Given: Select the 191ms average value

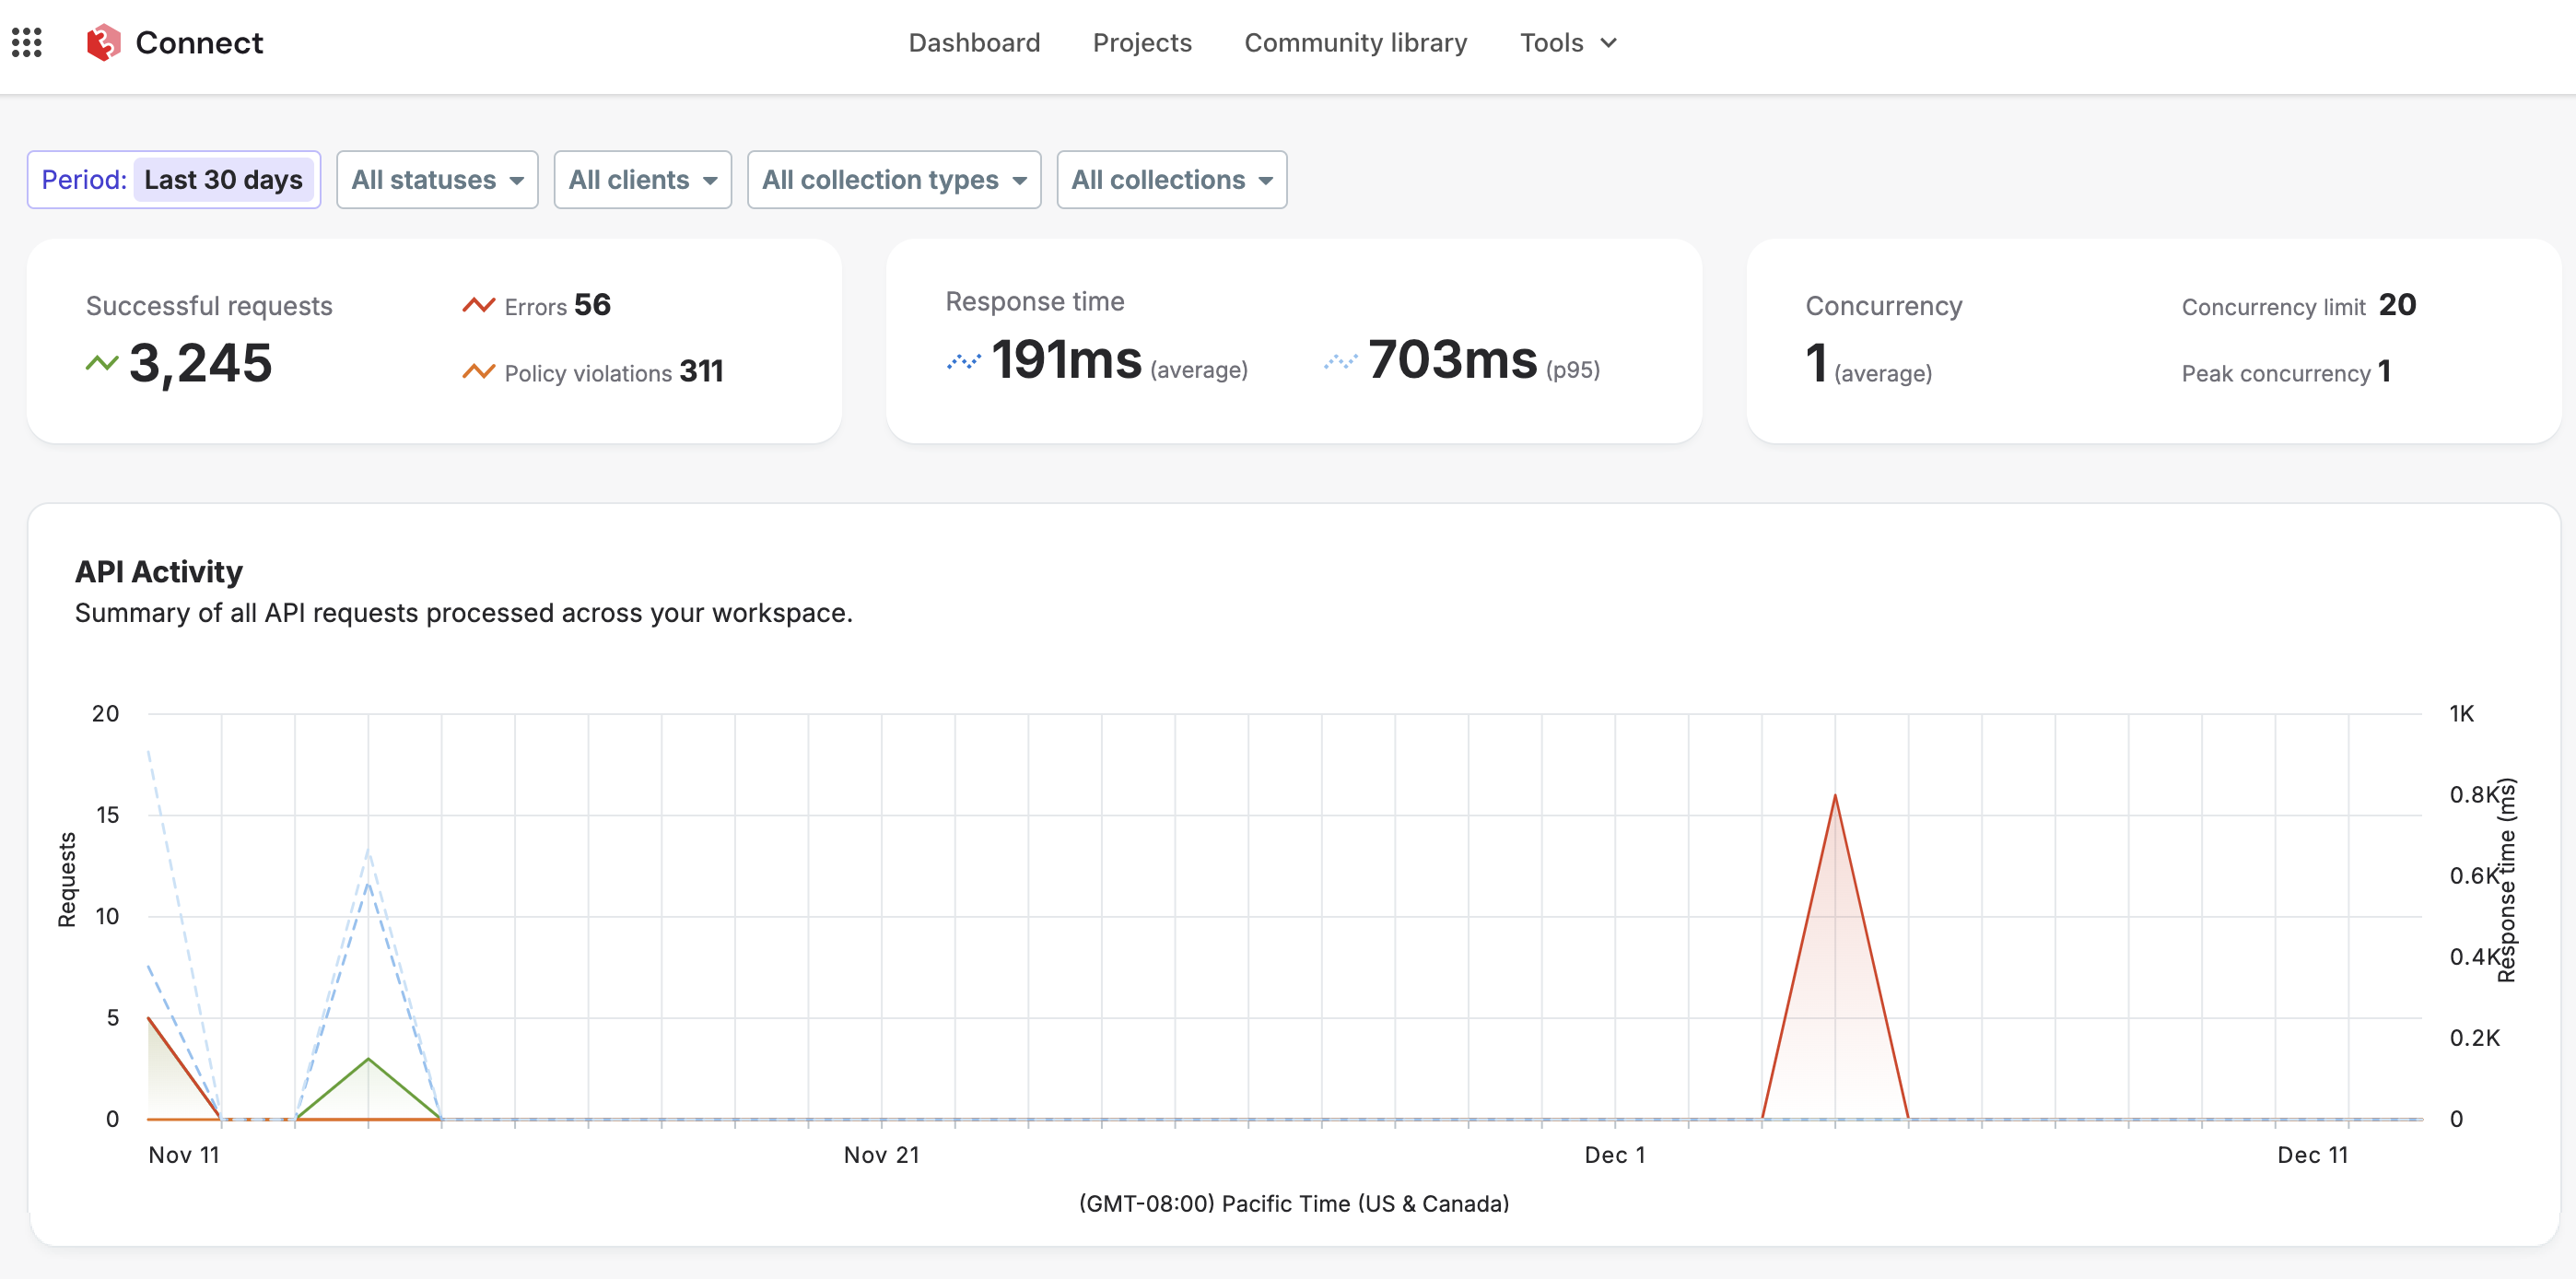Looking at the screenshot, I should coord(1066,359).
